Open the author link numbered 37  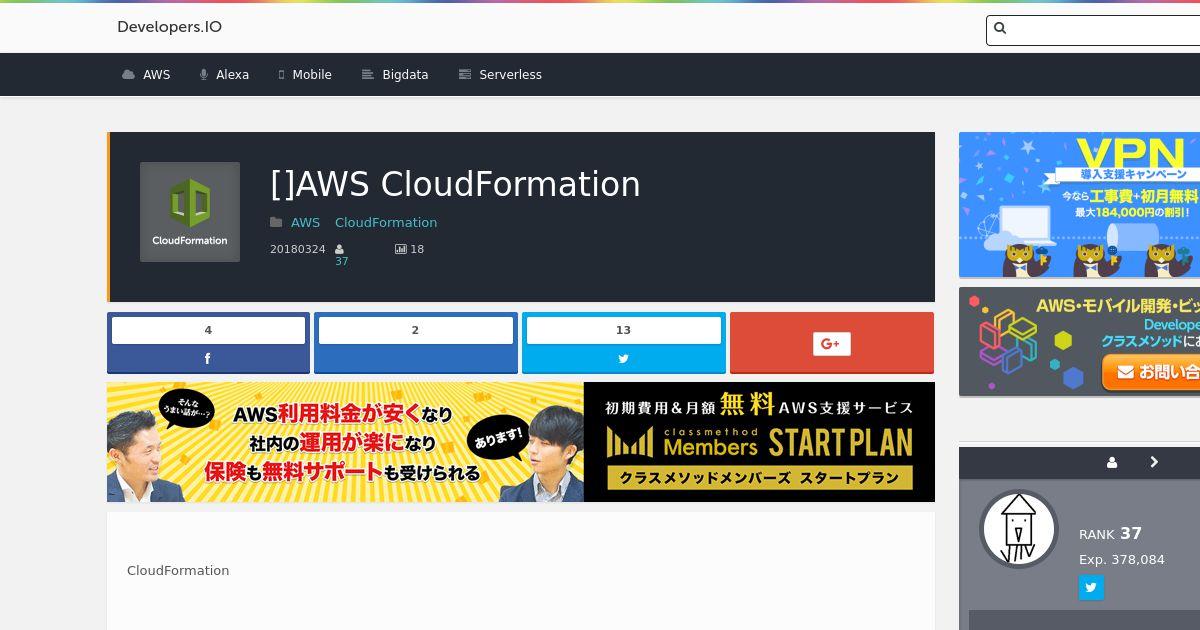[341, 261]
